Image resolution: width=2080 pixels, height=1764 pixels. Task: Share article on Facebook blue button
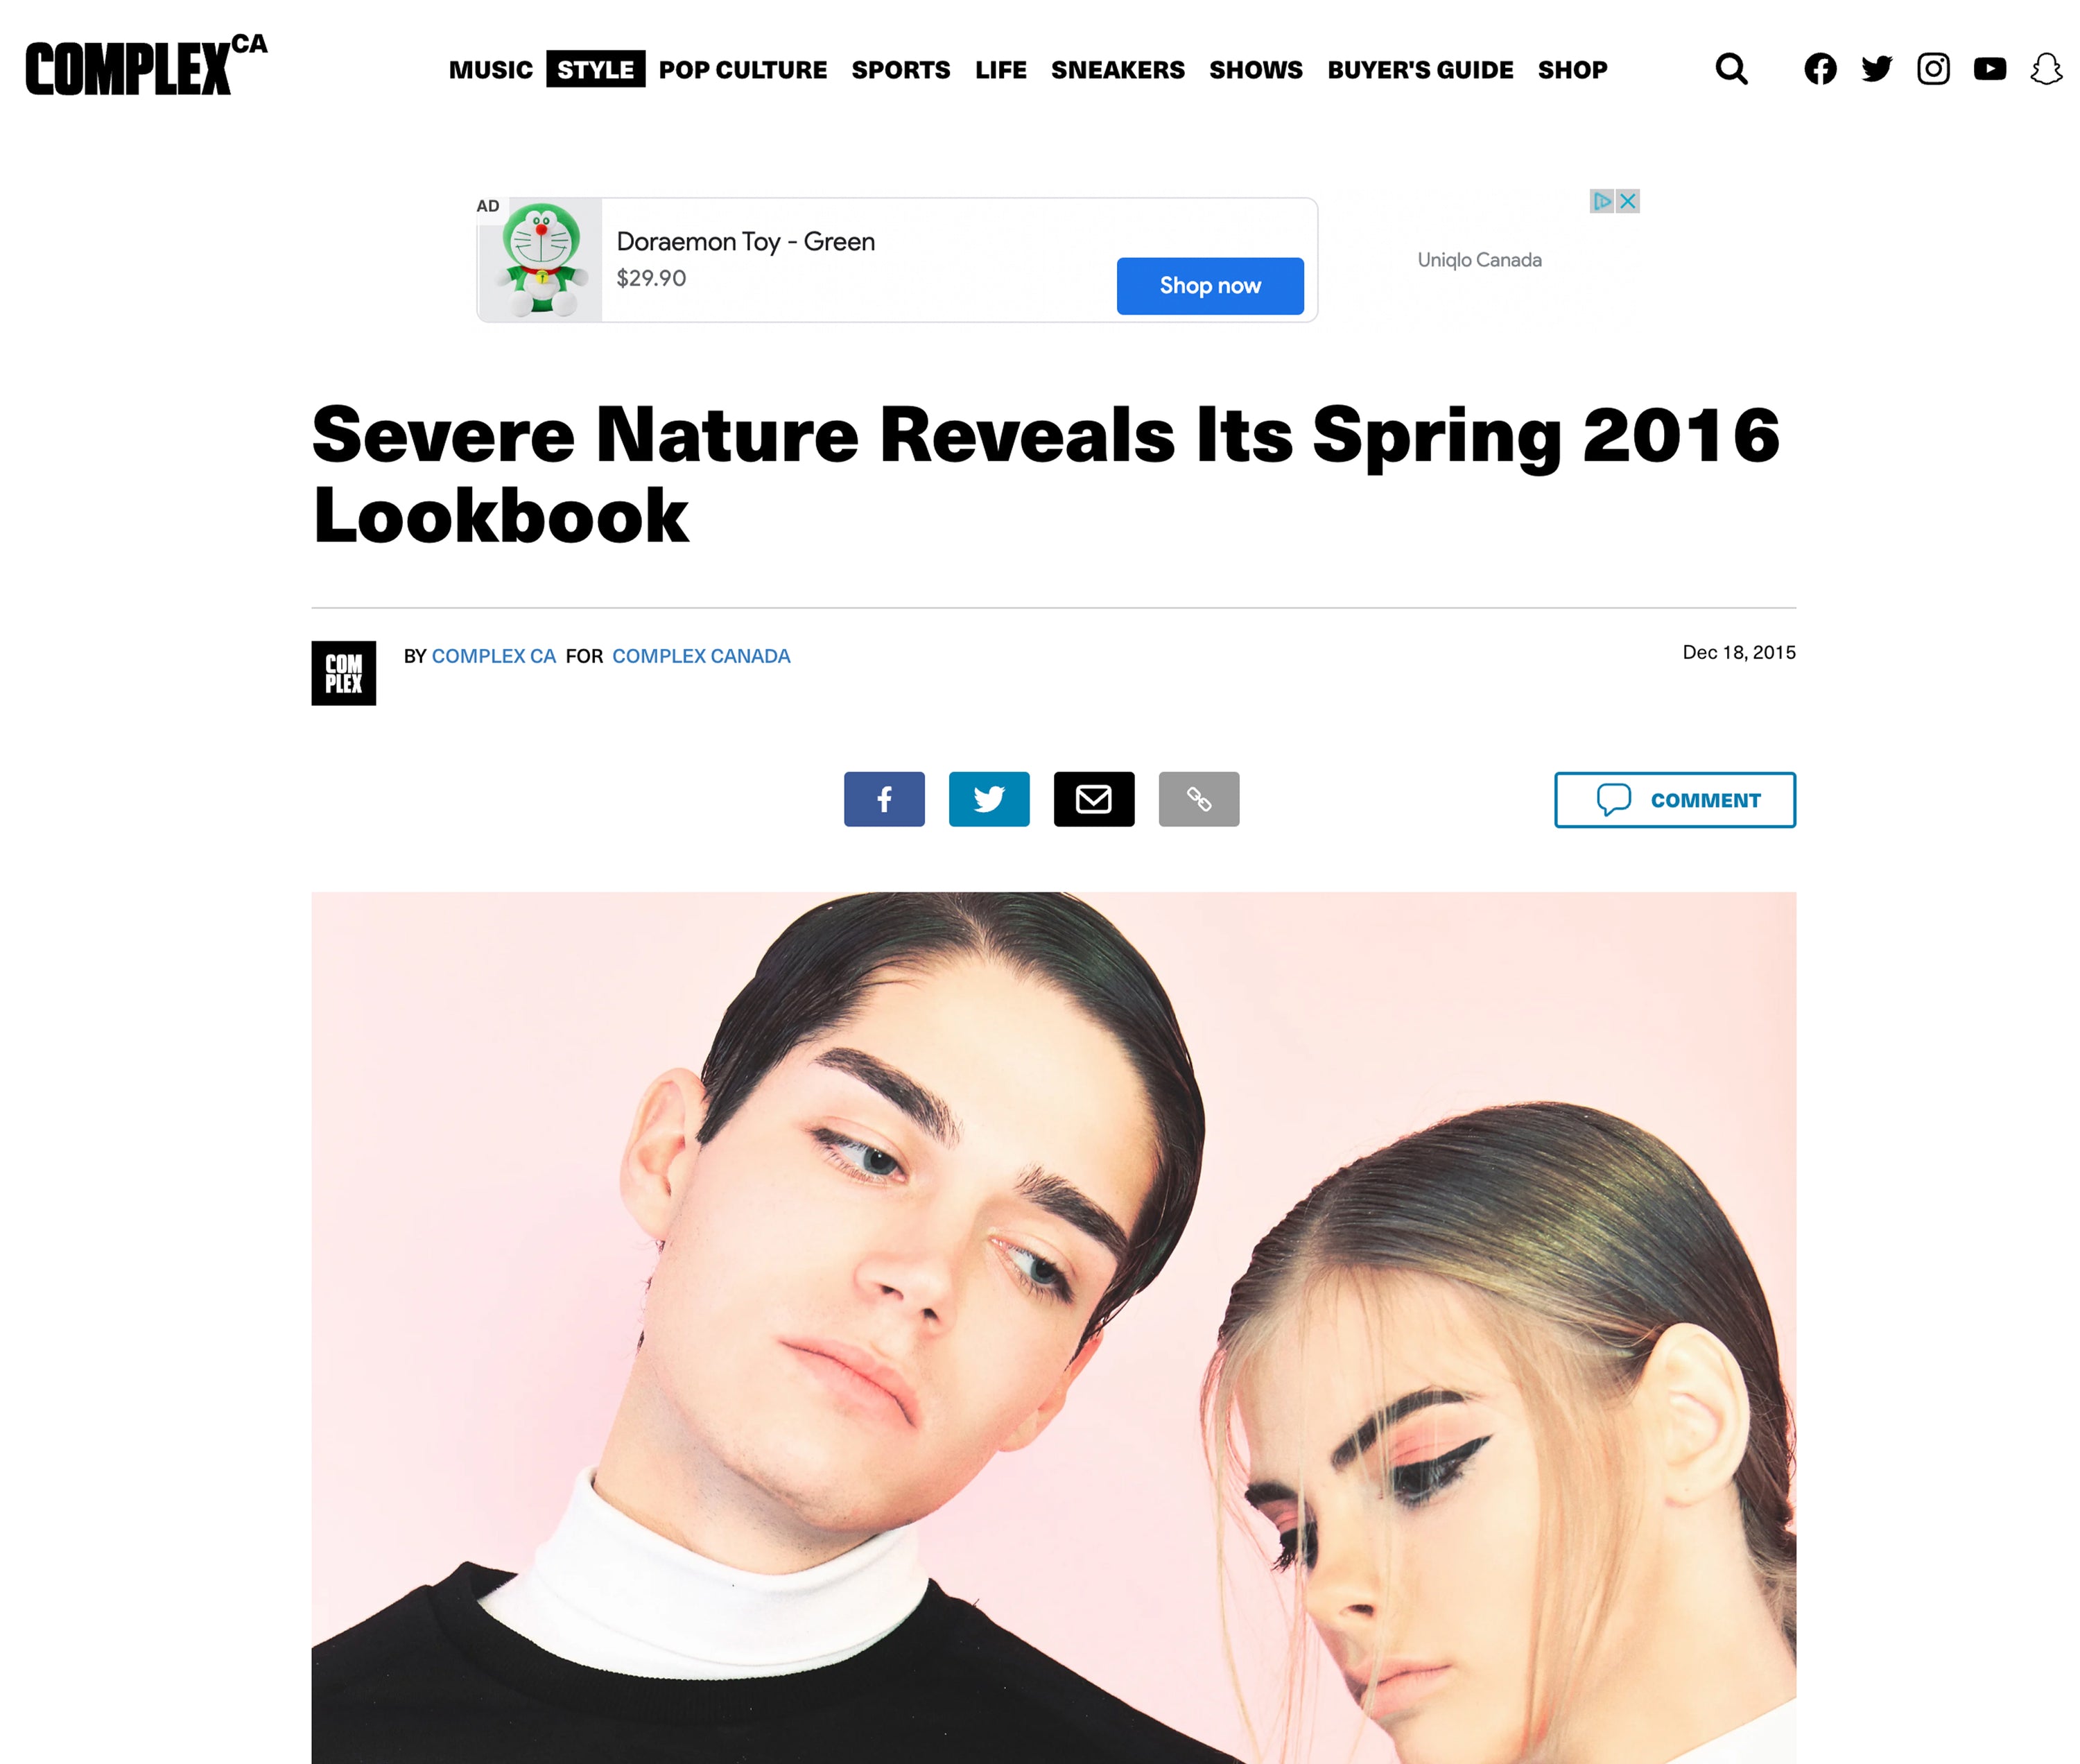(884, 799)
